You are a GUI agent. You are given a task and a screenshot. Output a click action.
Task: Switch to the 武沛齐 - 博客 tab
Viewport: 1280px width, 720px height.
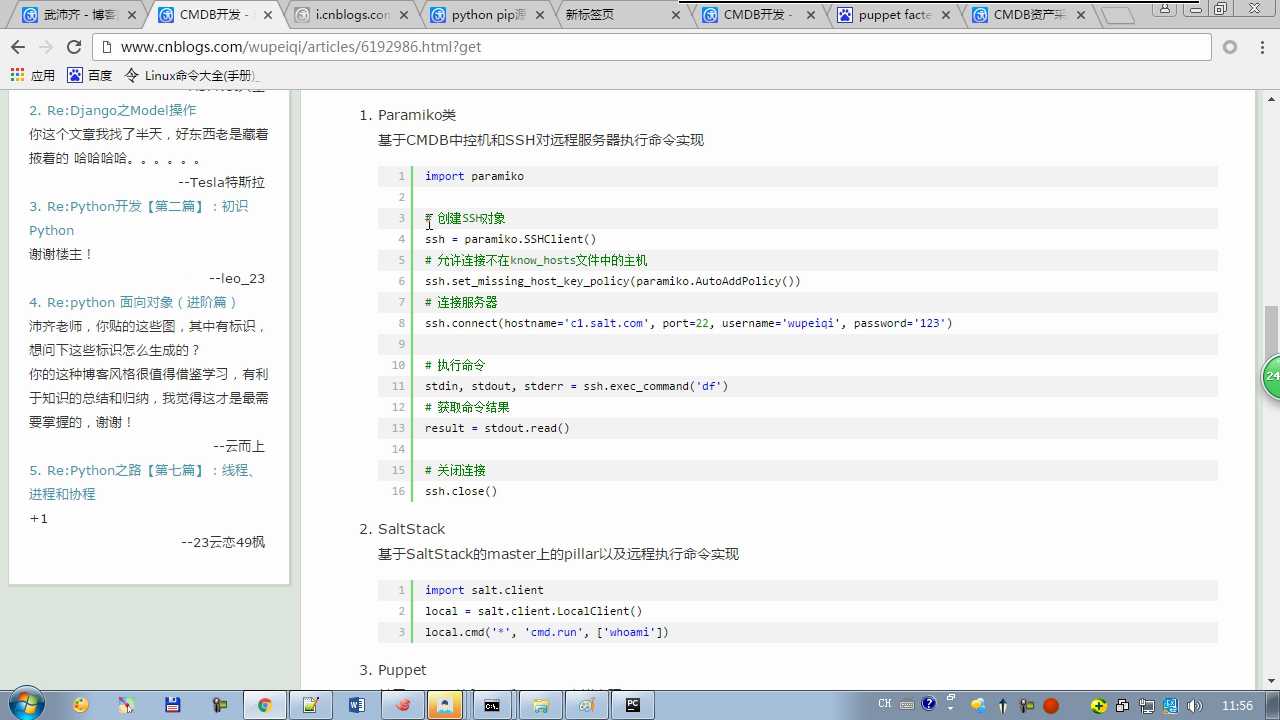click(78, 15)
